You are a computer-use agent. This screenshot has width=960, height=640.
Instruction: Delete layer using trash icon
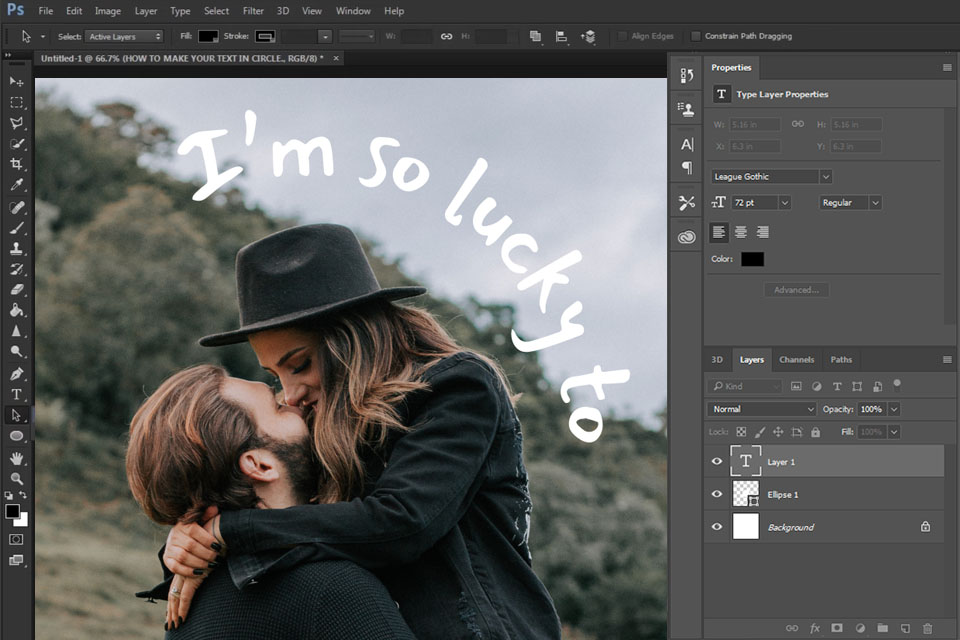click(x=927, y=628)
